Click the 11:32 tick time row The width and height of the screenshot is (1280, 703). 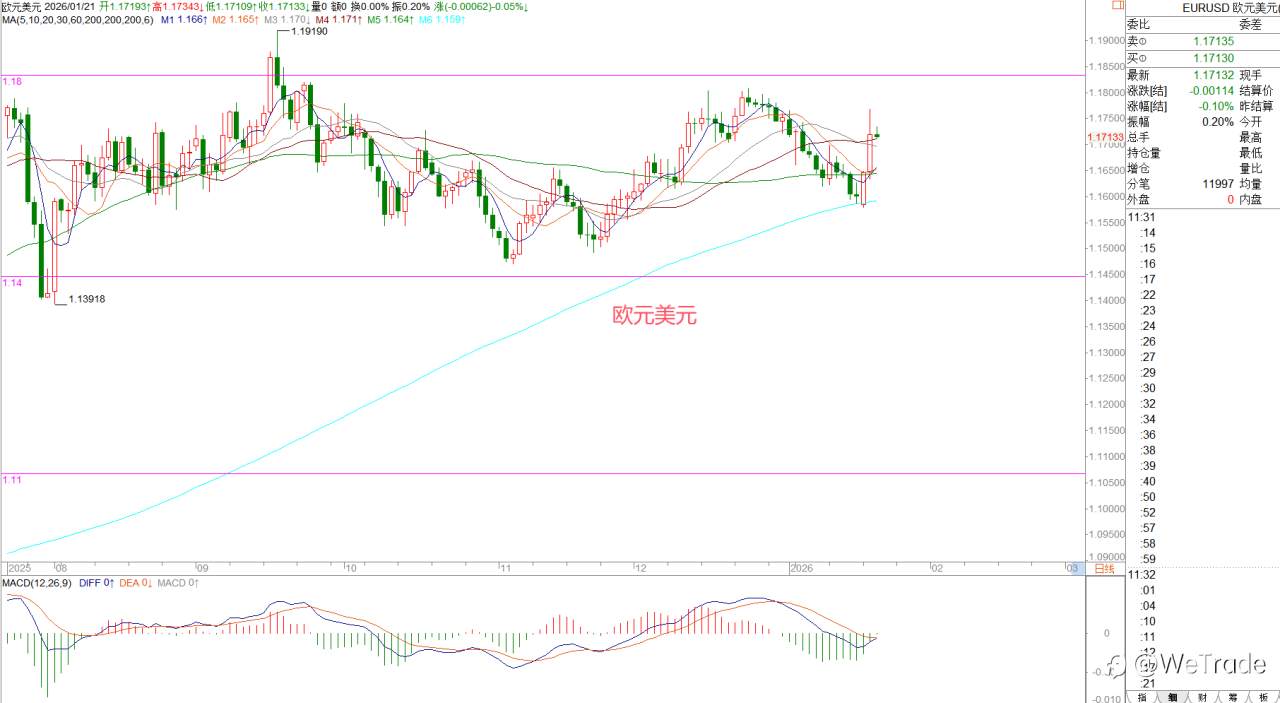coord(1142,574)
